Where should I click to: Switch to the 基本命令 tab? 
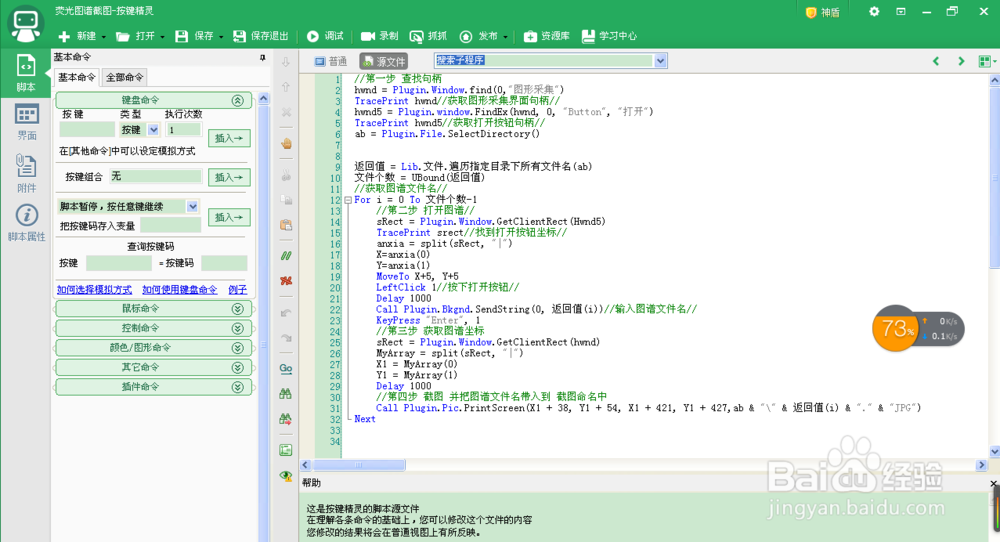(77, 77)
